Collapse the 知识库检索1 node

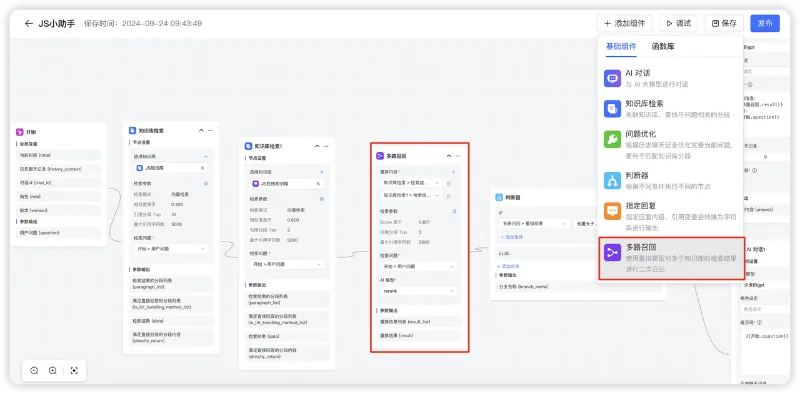tap(317, 146)
